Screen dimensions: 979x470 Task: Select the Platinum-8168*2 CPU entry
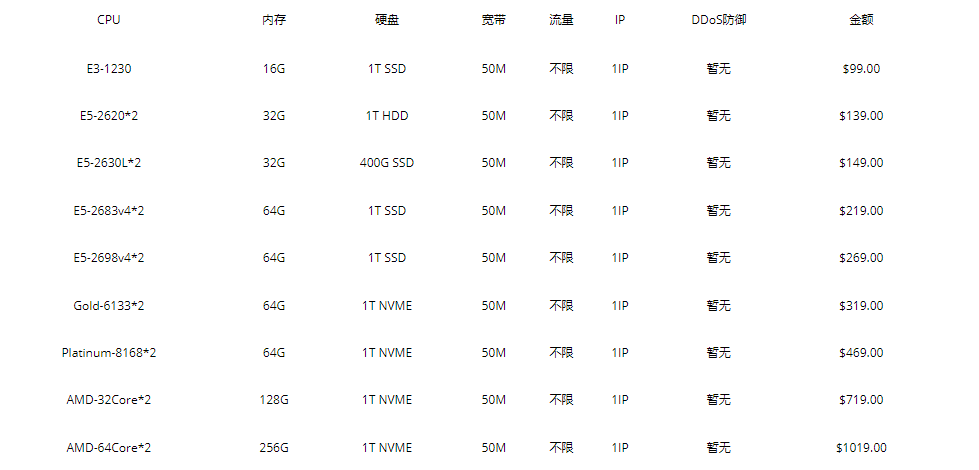coord(109,353)
